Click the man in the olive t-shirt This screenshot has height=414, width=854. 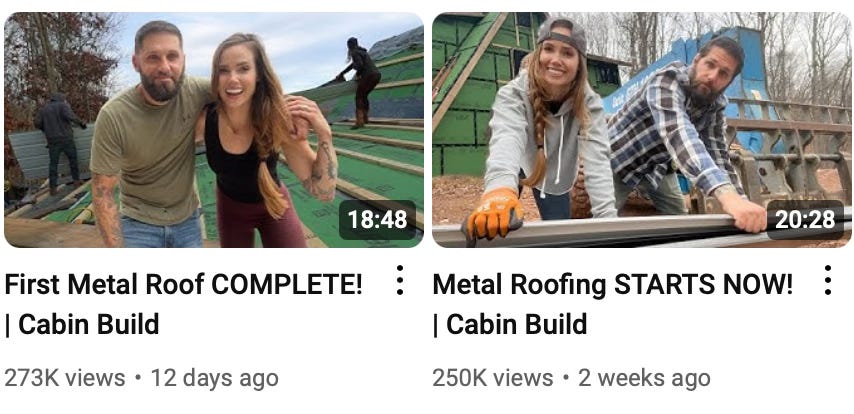pos(150,136)
